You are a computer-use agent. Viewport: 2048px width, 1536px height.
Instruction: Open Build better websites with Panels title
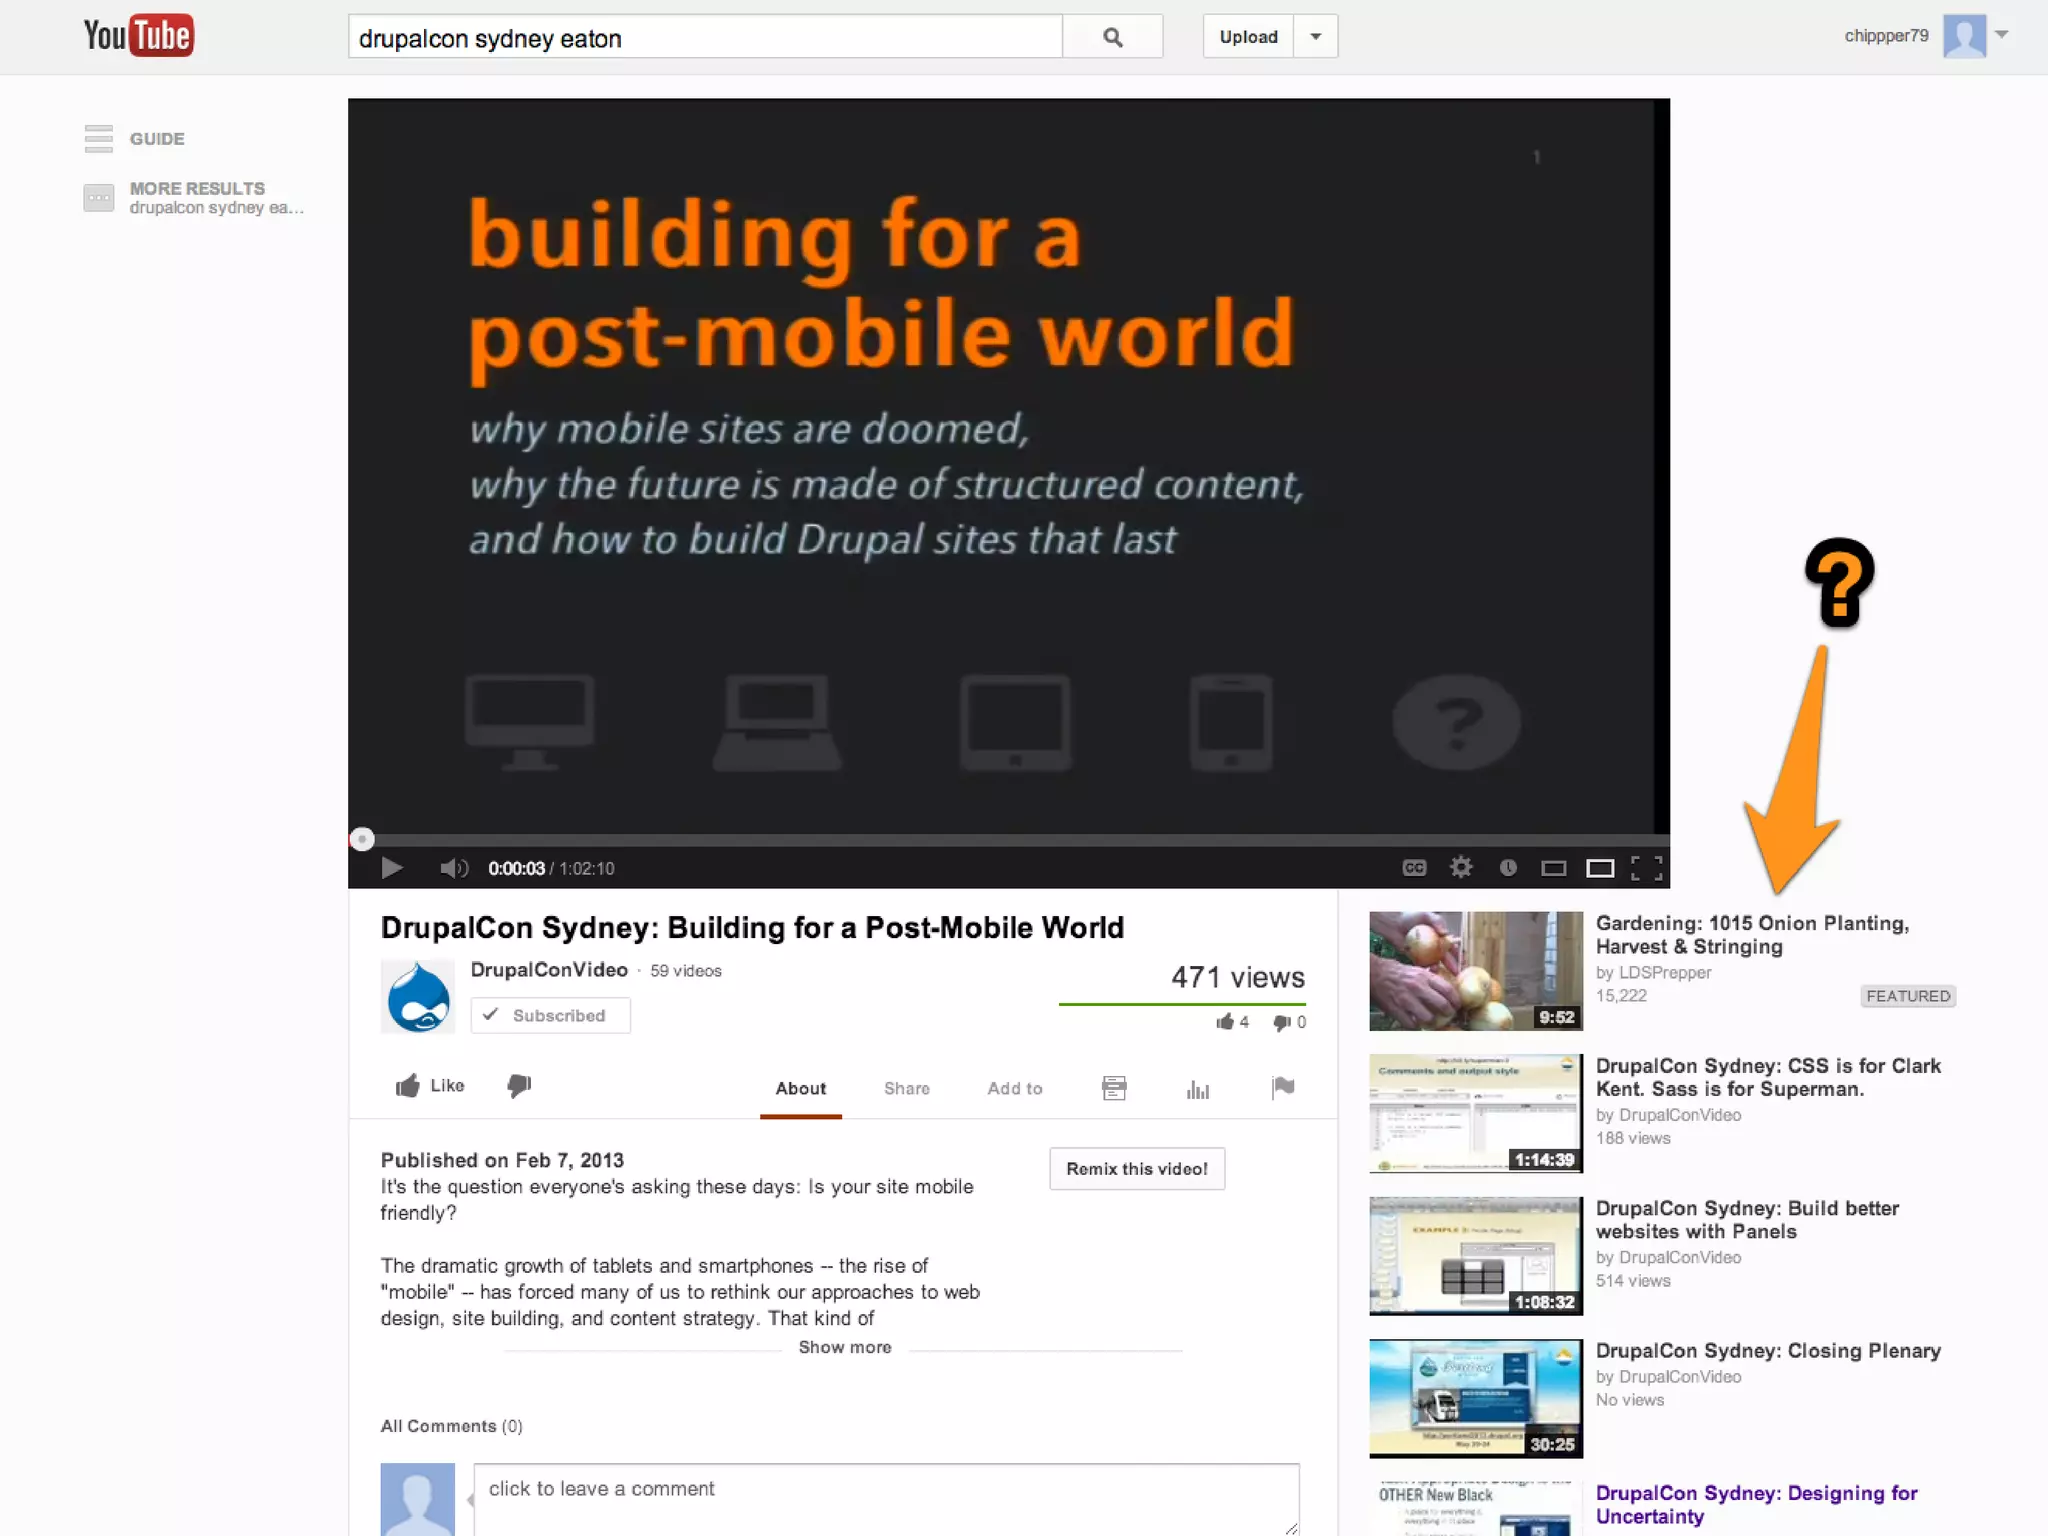click(1747, 1220)
